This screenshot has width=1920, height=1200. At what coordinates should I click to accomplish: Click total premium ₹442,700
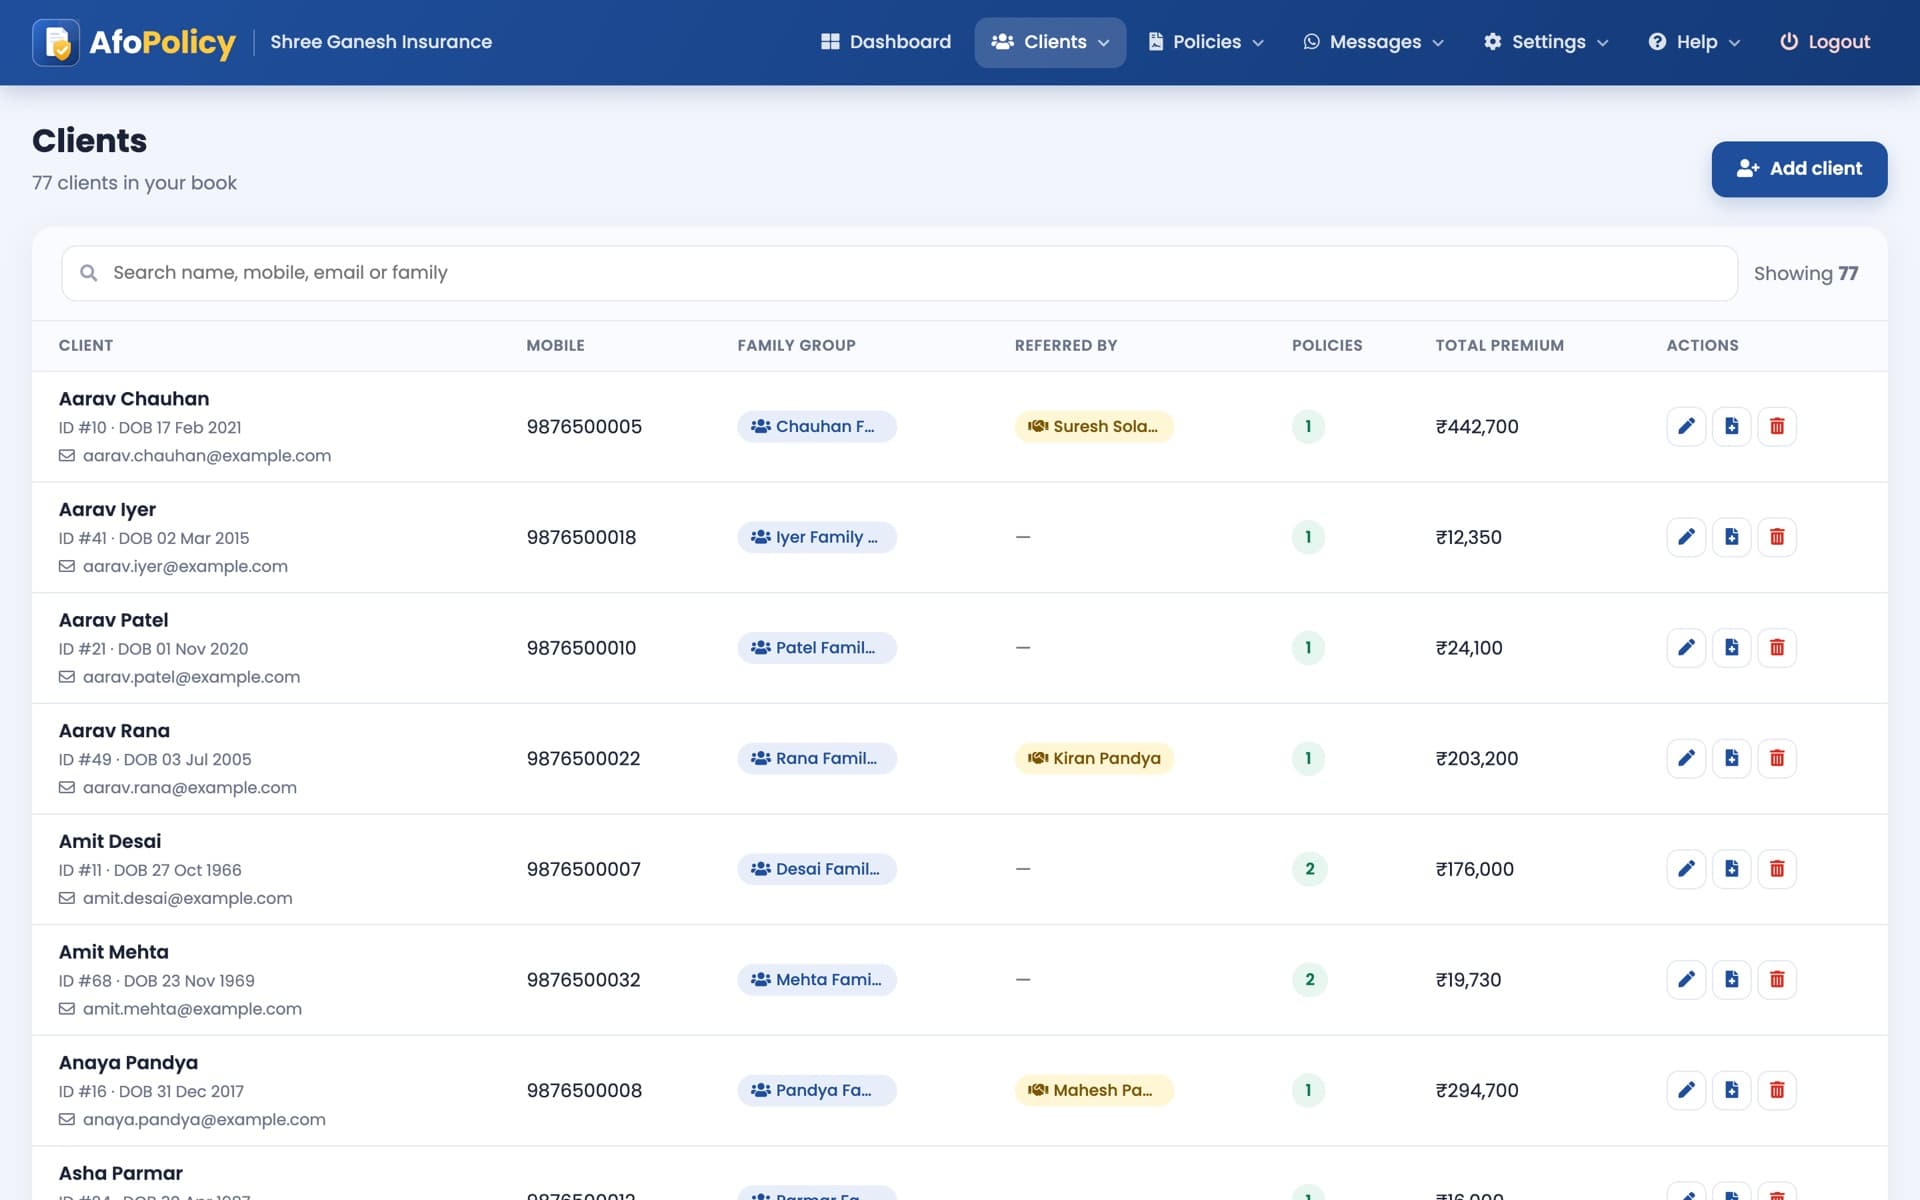(x=1477, y=426)
